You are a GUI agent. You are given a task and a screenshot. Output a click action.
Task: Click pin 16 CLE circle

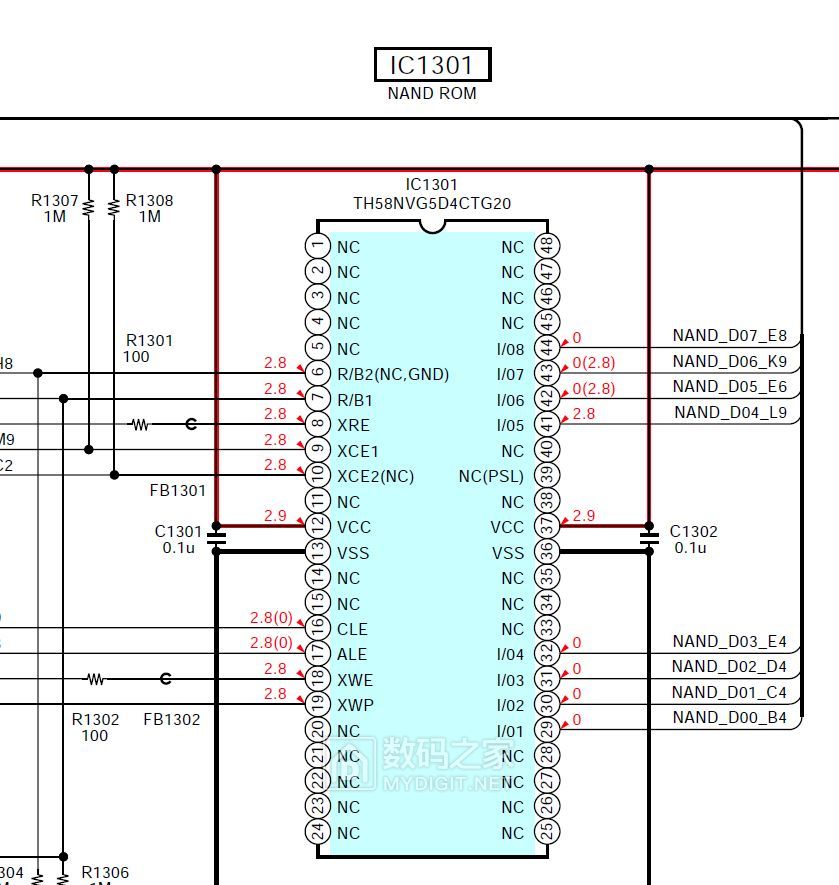(318, 628)
